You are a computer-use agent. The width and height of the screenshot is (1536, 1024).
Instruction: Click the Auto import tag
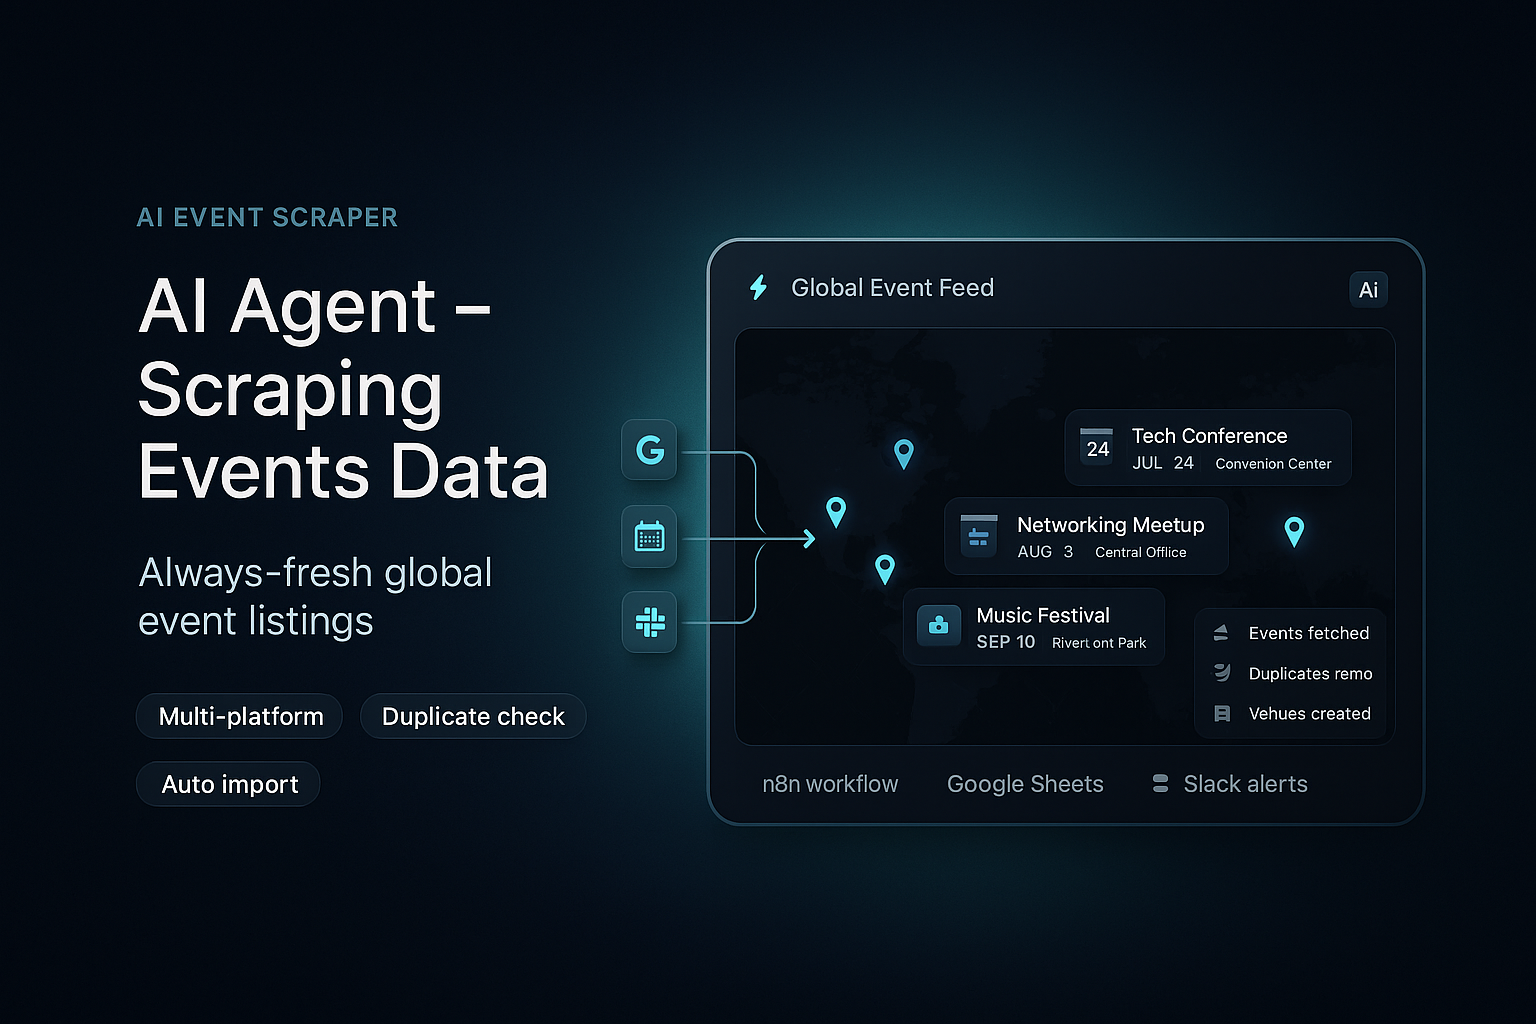(x=228, y=784)
